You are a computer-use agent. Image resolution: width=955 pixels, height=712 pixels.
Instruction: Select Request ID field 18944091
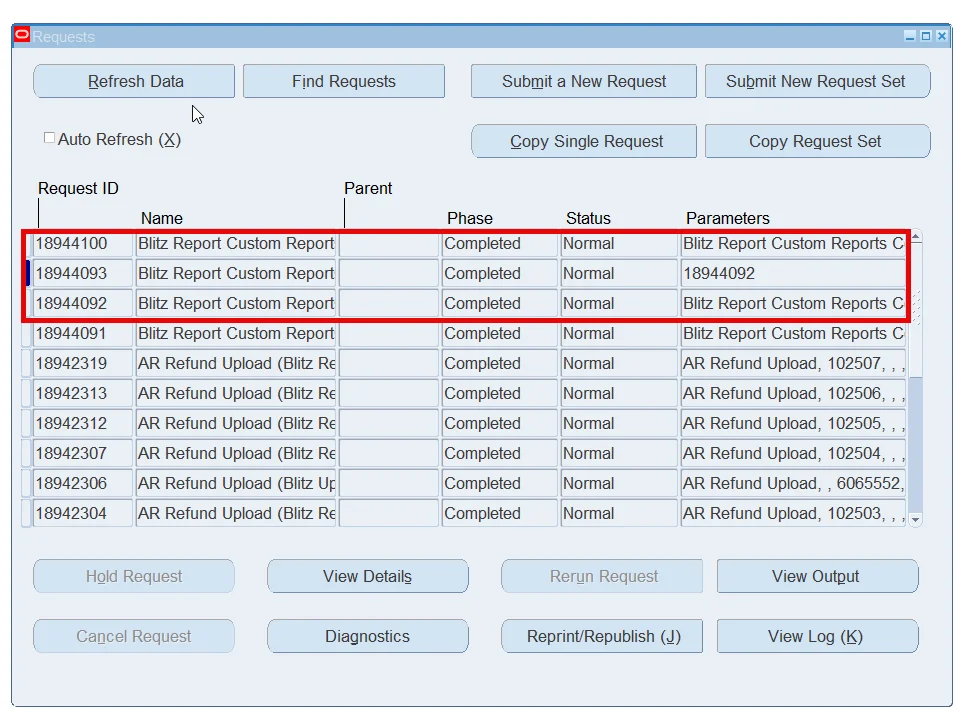click(x=83, y=333)
